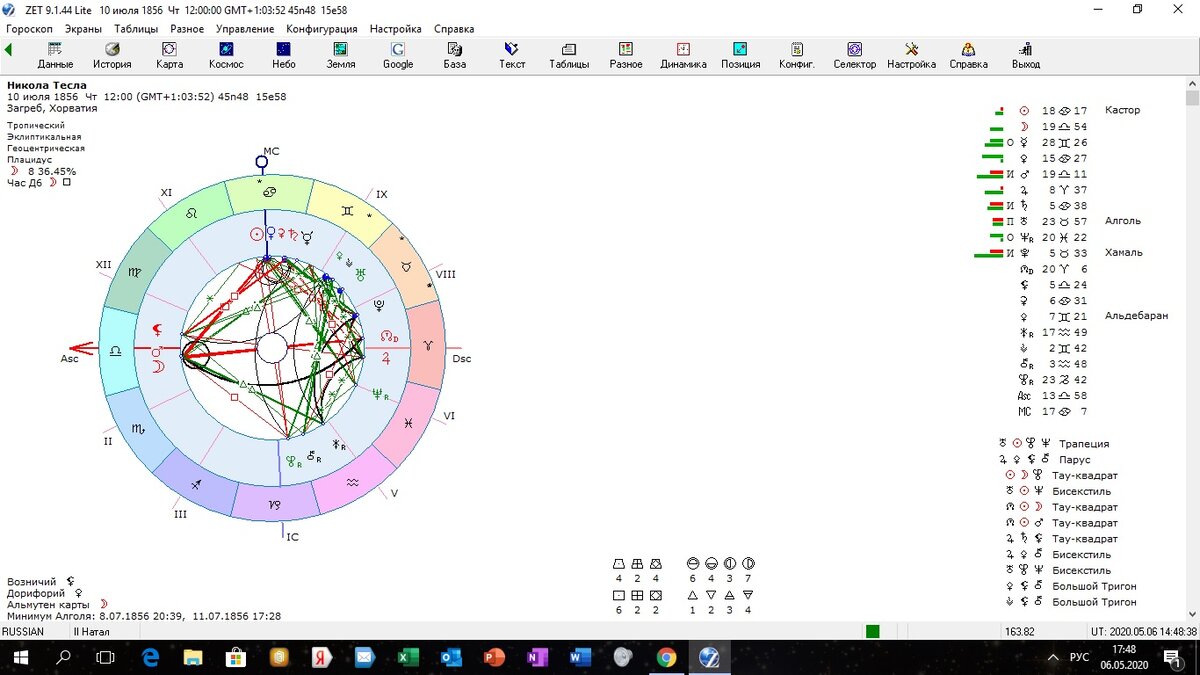This screenshot has height=675, width=1200.
Task: Click the Leo sign sector on chart
Action: [x=193, y=213]
